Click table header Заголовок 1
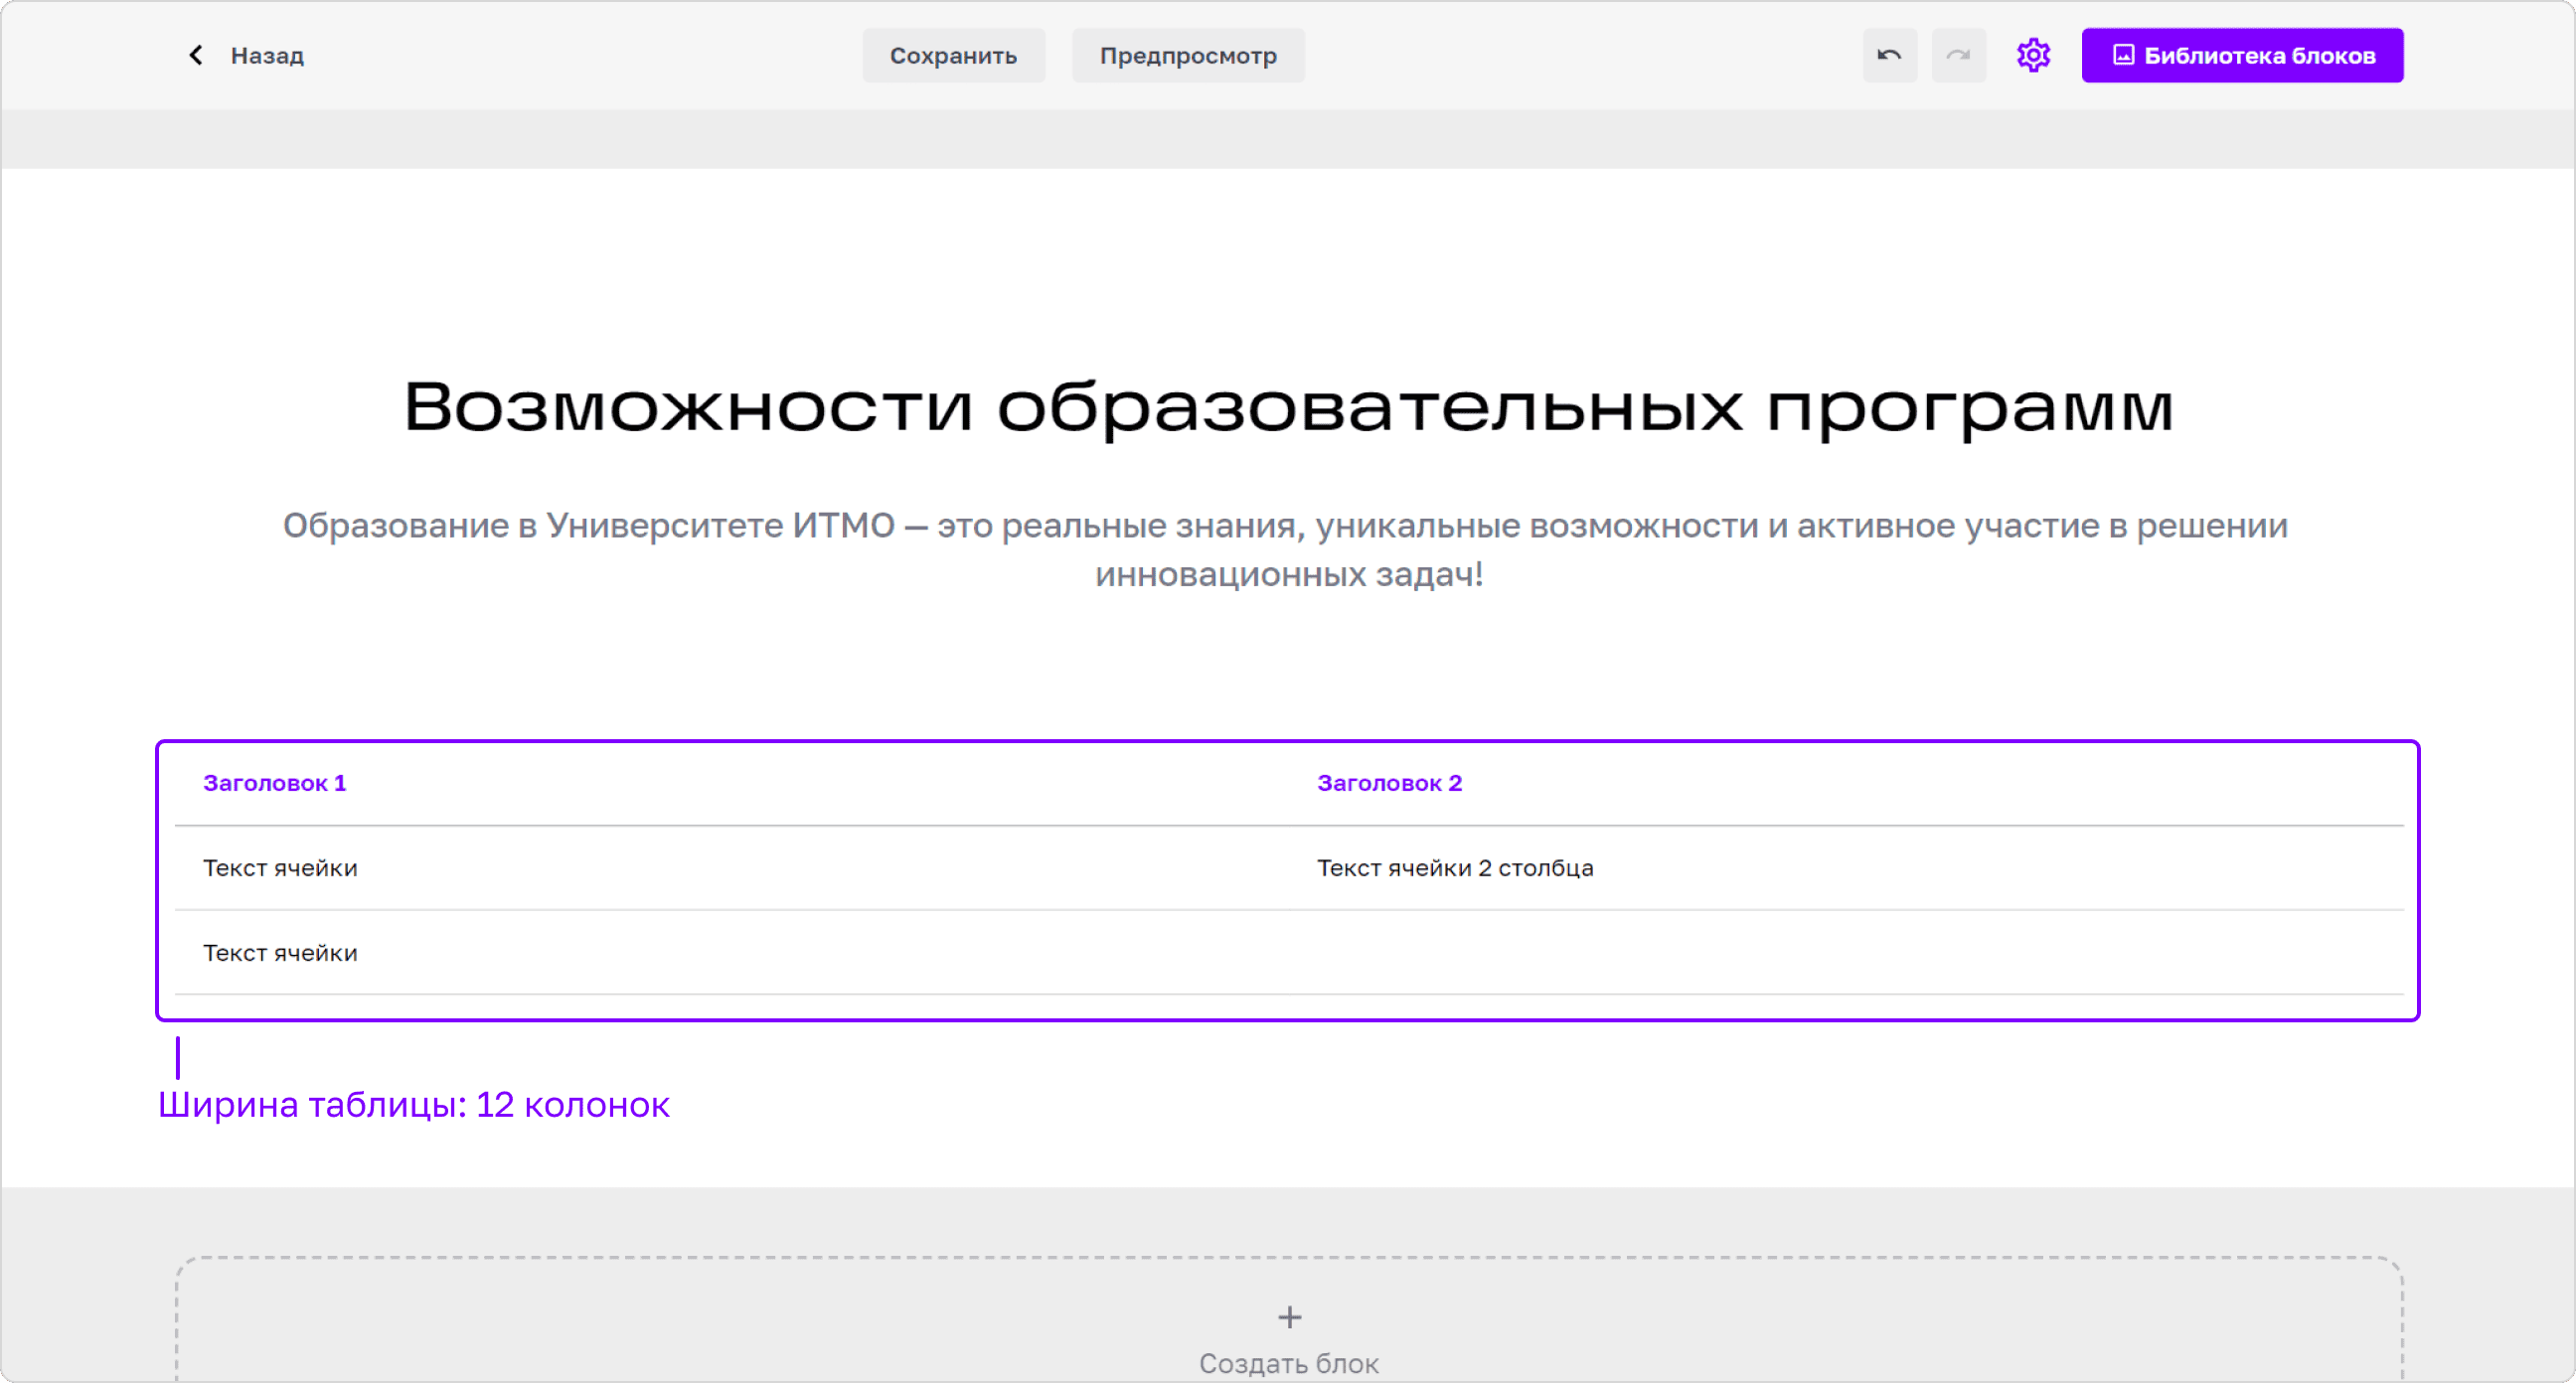This screenshot has height=1383, width=2576. click(274, 783)
